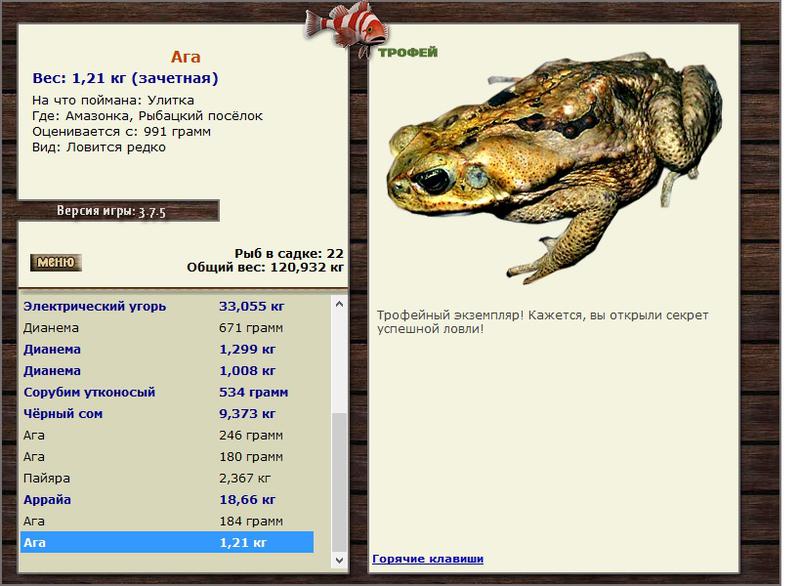The width and height of the screenshot is (800, 586).
Task: Select the Ага 184 грамм row
Action: [167, 521]
